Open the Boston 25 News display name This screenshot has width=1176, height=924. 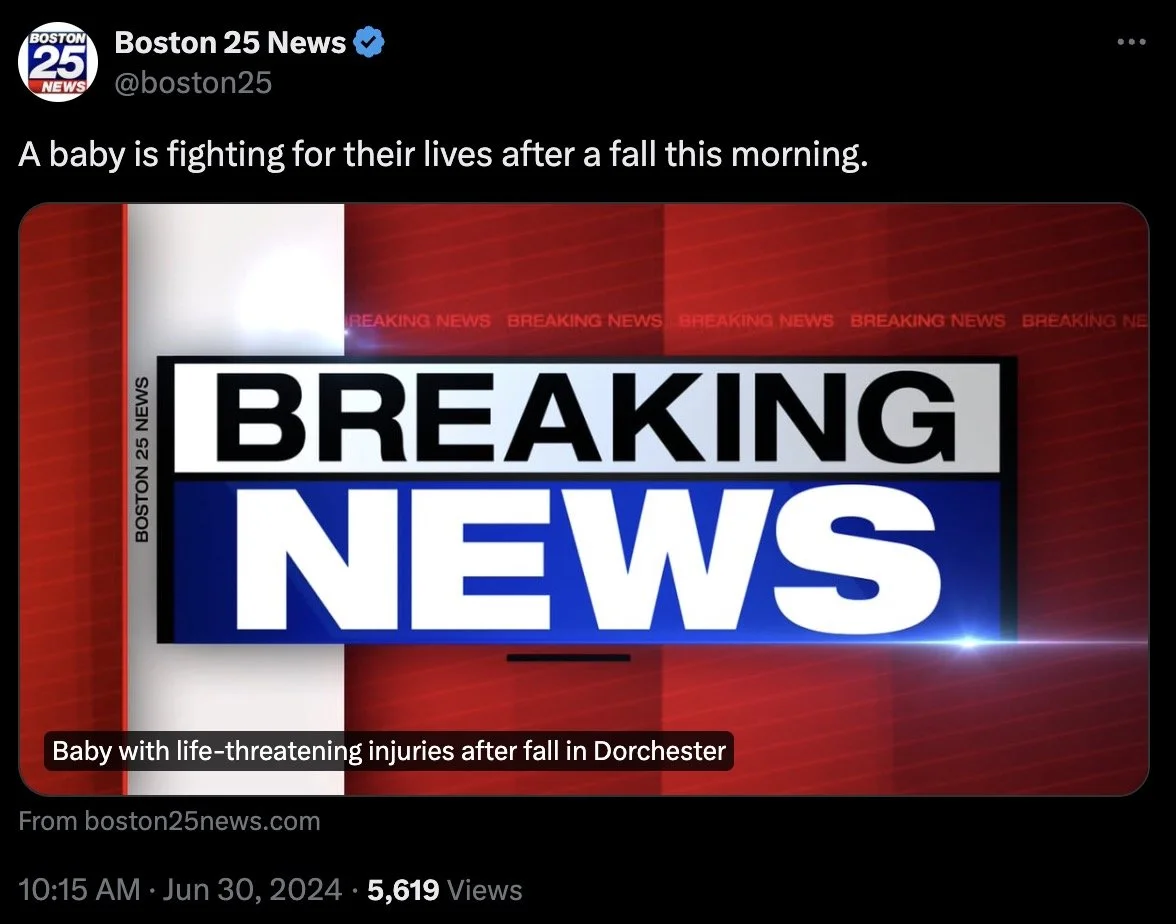point(230,43)
